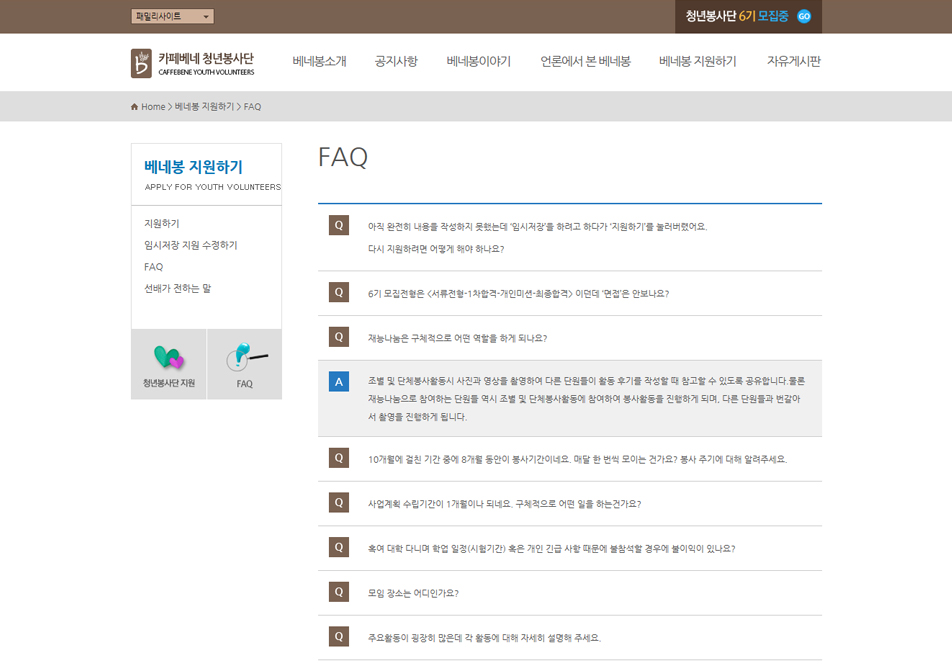Expand the 주요활동 설명 question

point(484,637)
